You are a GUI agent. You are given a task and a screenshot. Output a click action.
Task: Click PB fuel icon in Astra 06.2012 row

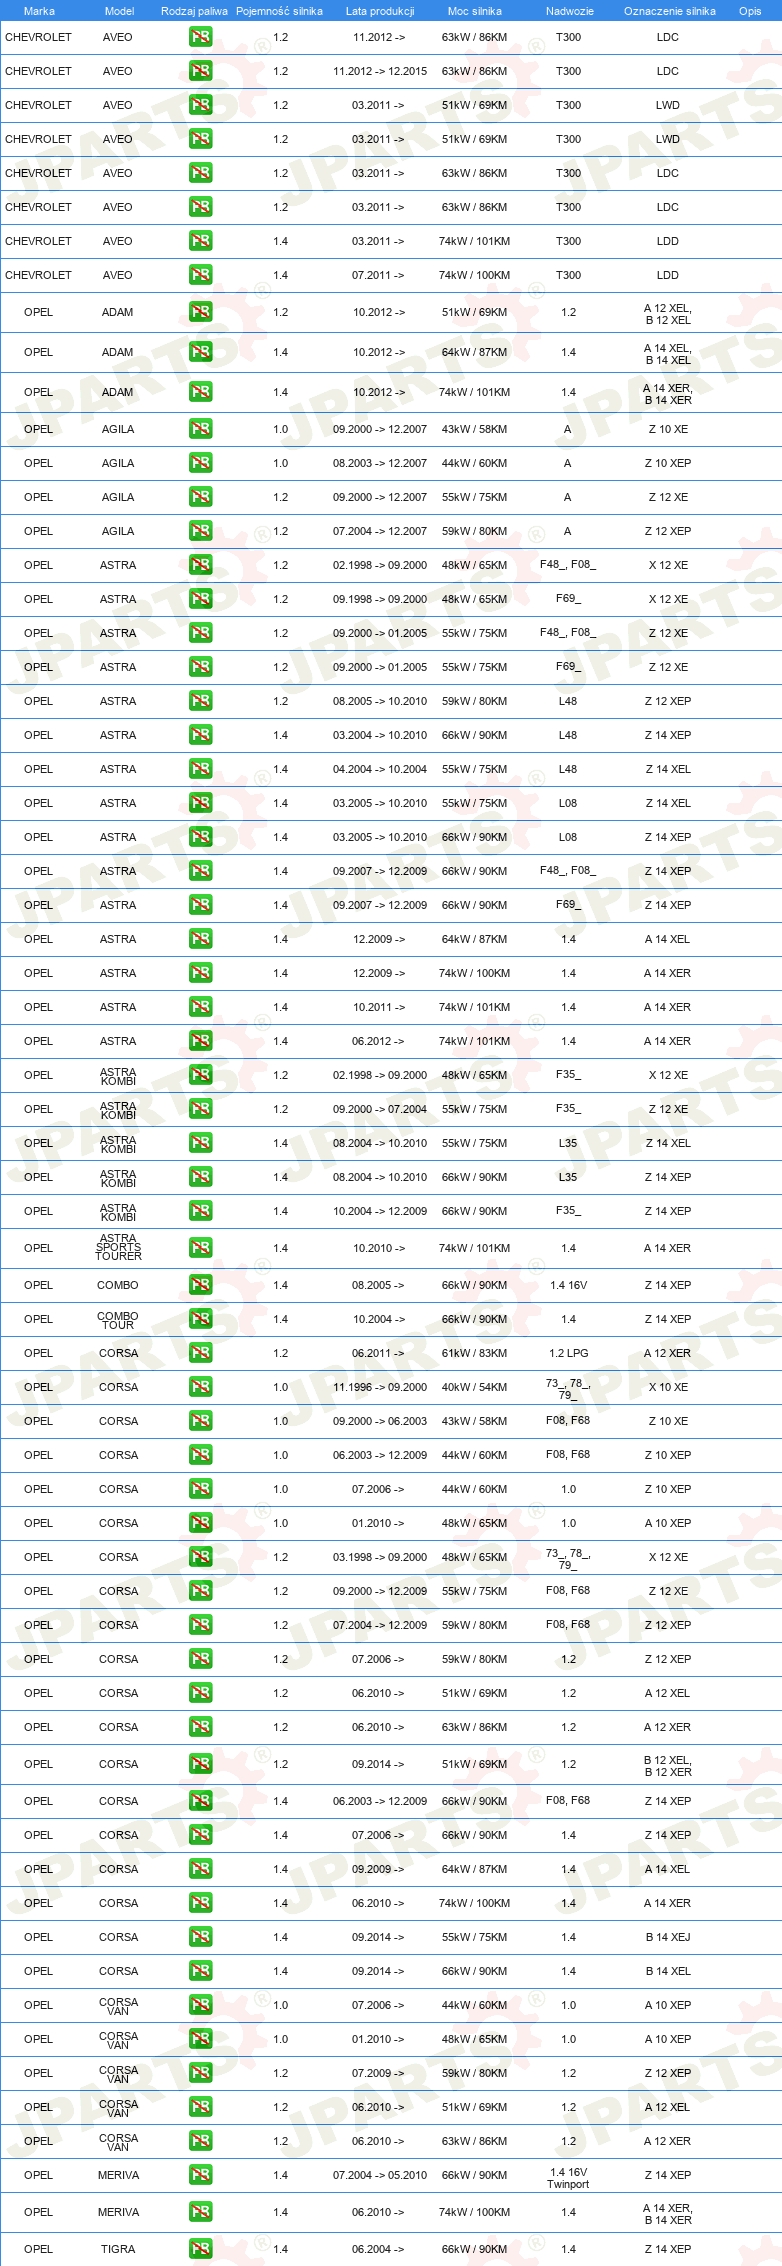click(200, 1041)
